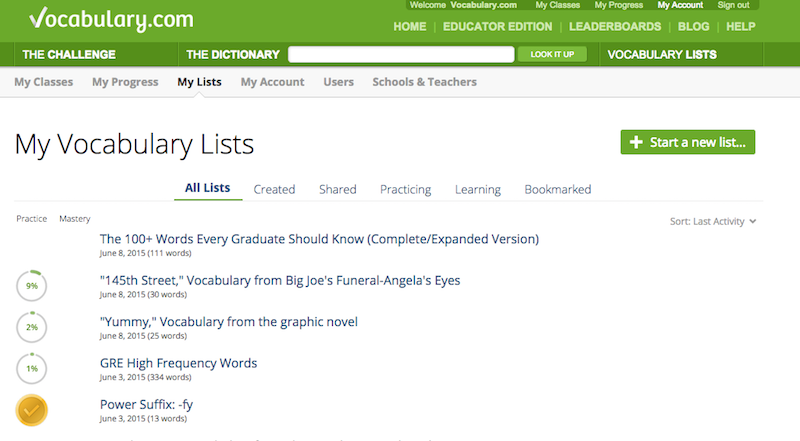Click the 2% practice progress circle
This screenshot has width=800, height=441.
coord(32,328)
